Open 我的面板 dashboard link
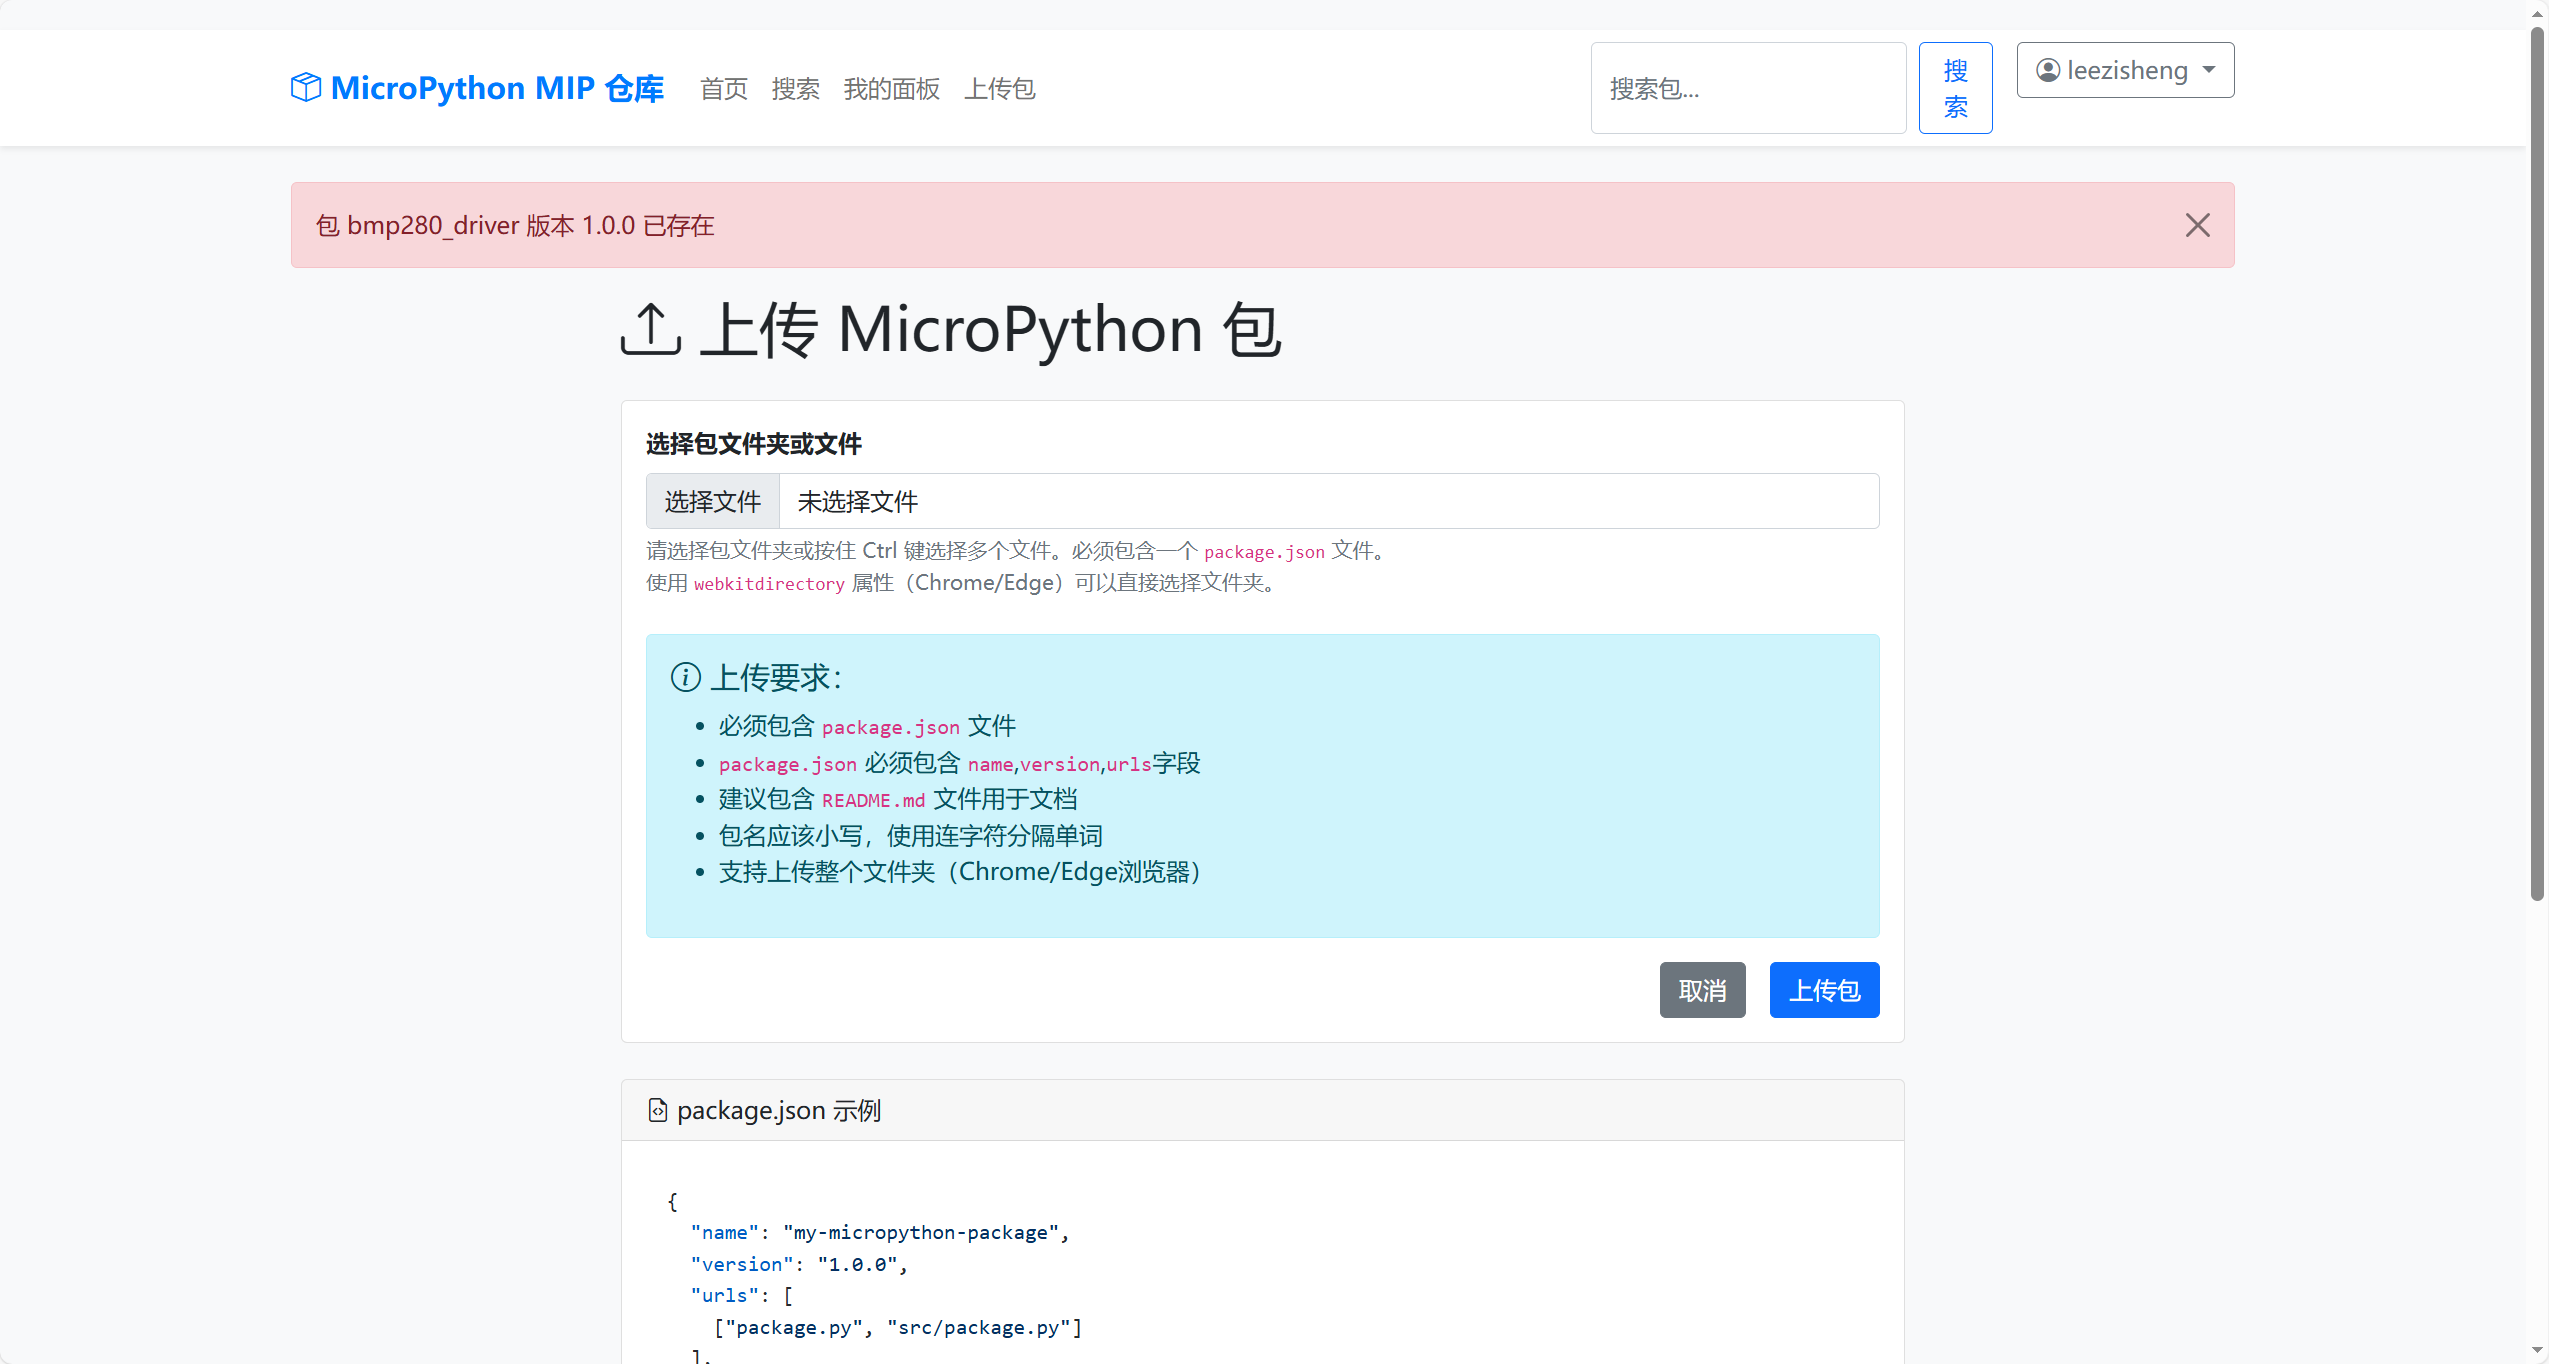The image size is (2549, 1364). 892,89
